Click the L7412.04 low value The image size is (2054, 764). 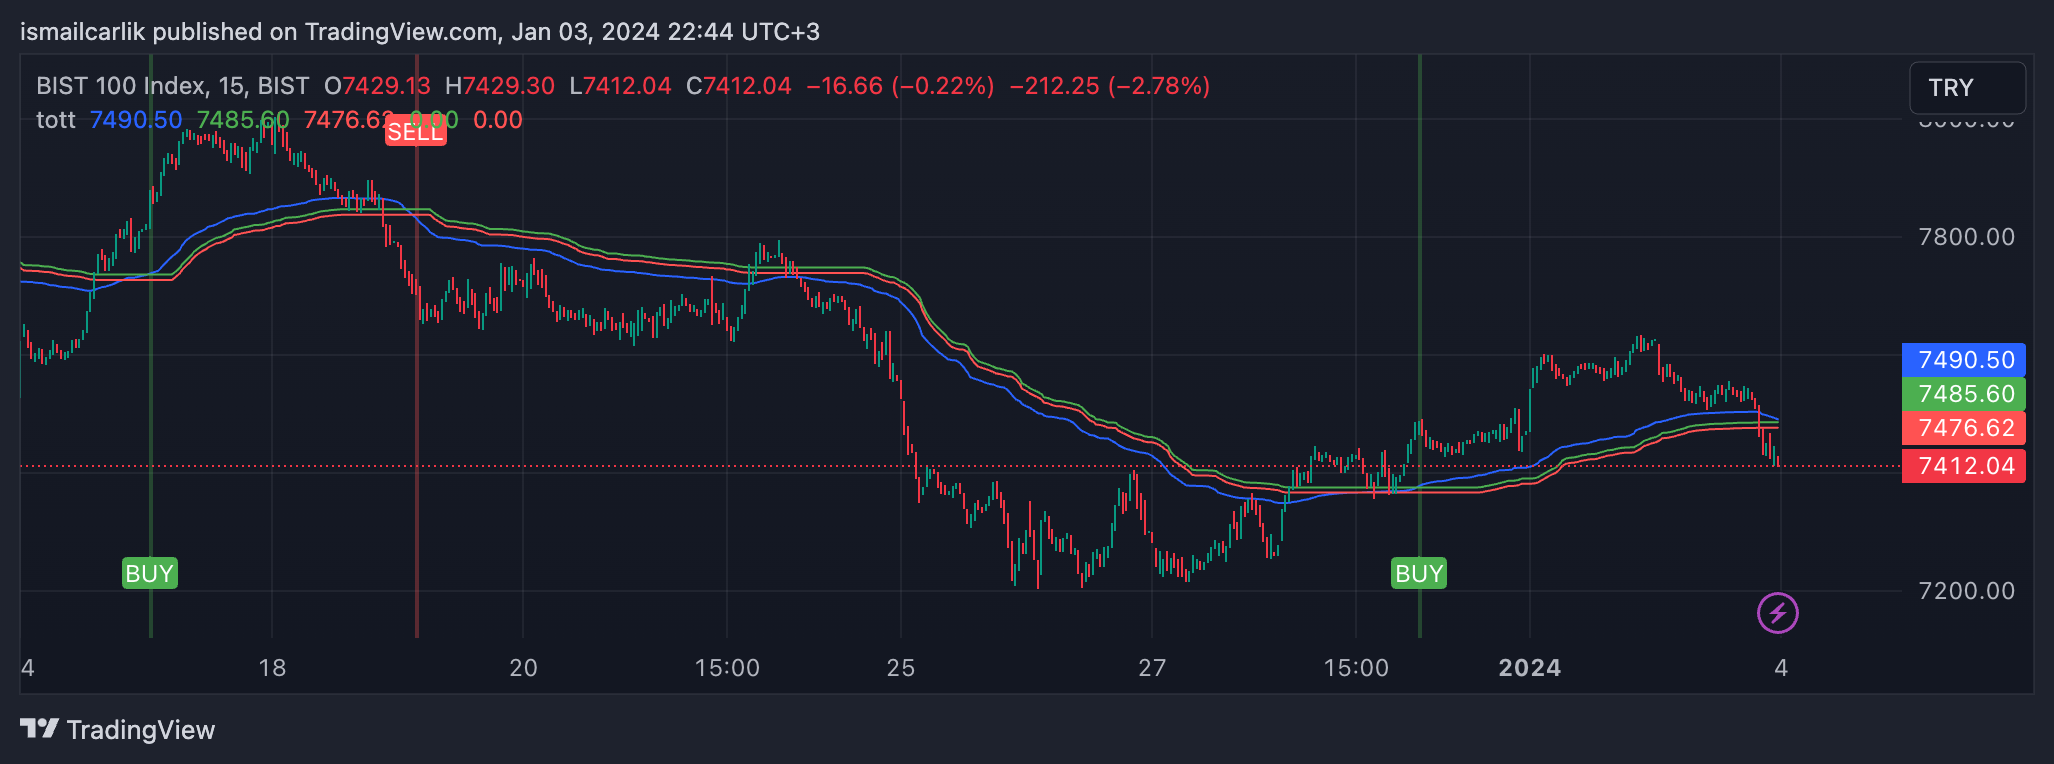coord(620,86)
